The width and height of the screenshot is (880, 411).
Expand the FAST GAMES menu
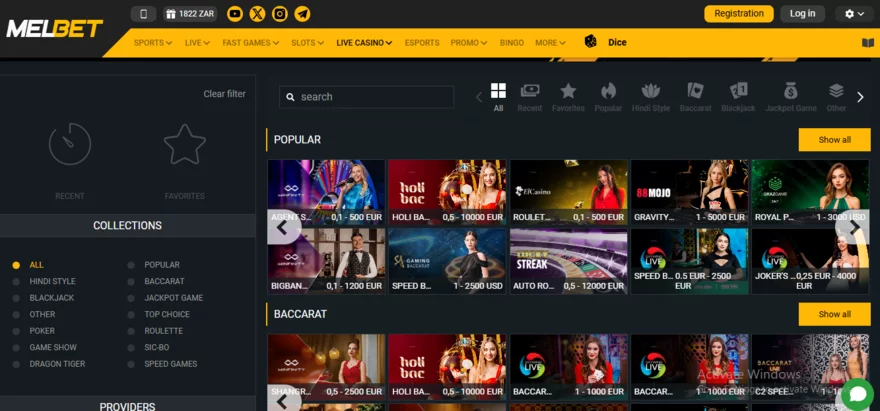point(250,43)
